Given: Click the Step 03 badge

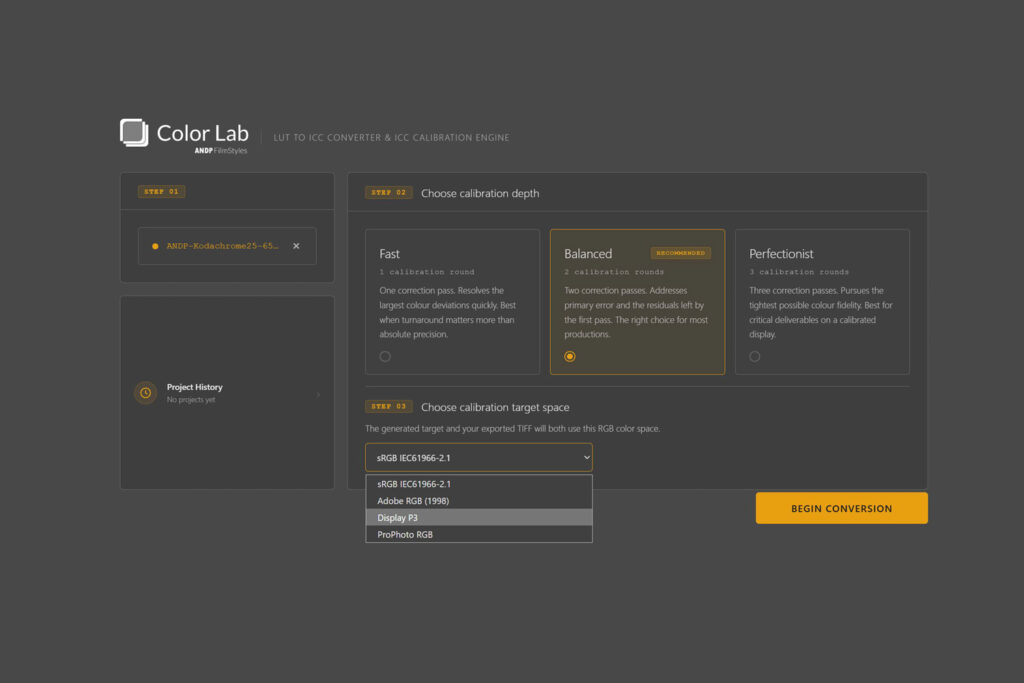Looking at the screenshot, I should click(x=389, y=406).
